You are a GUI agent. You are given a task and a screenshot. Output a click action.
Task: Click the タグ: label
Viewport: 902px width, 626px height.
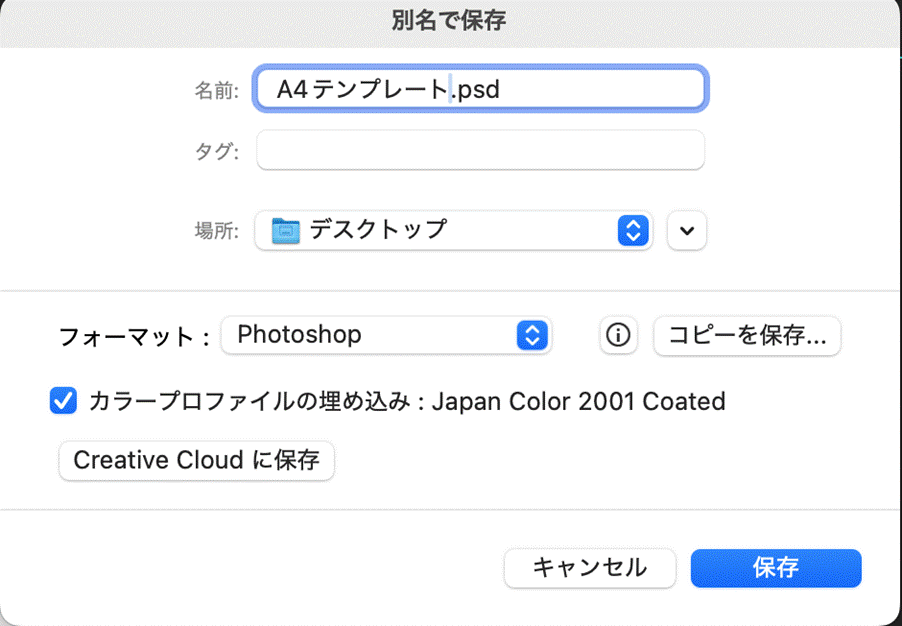coord(216,152)
